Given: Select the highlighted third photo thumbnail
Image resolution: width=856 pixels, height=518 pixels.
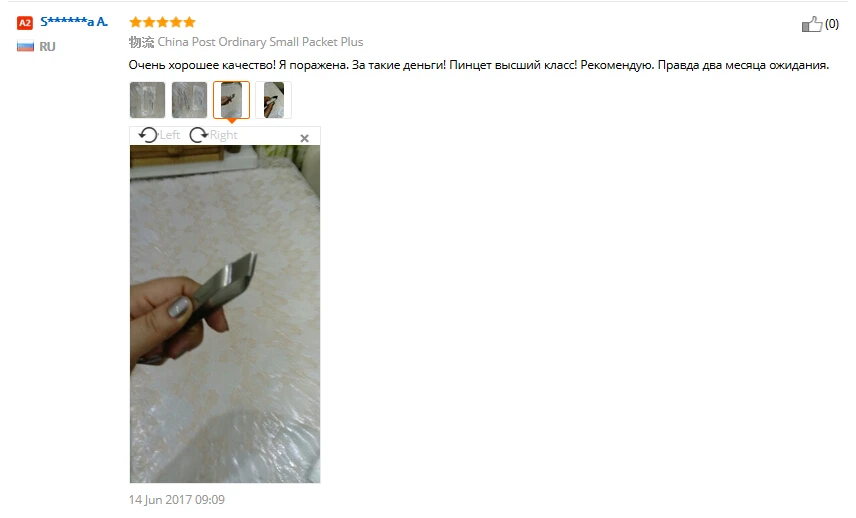Looking at the screenshot, I should (x=231, y=100).
